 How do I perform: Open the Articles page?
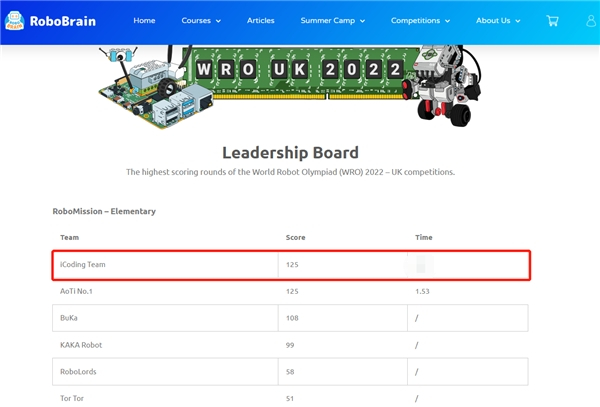(261, 21)
